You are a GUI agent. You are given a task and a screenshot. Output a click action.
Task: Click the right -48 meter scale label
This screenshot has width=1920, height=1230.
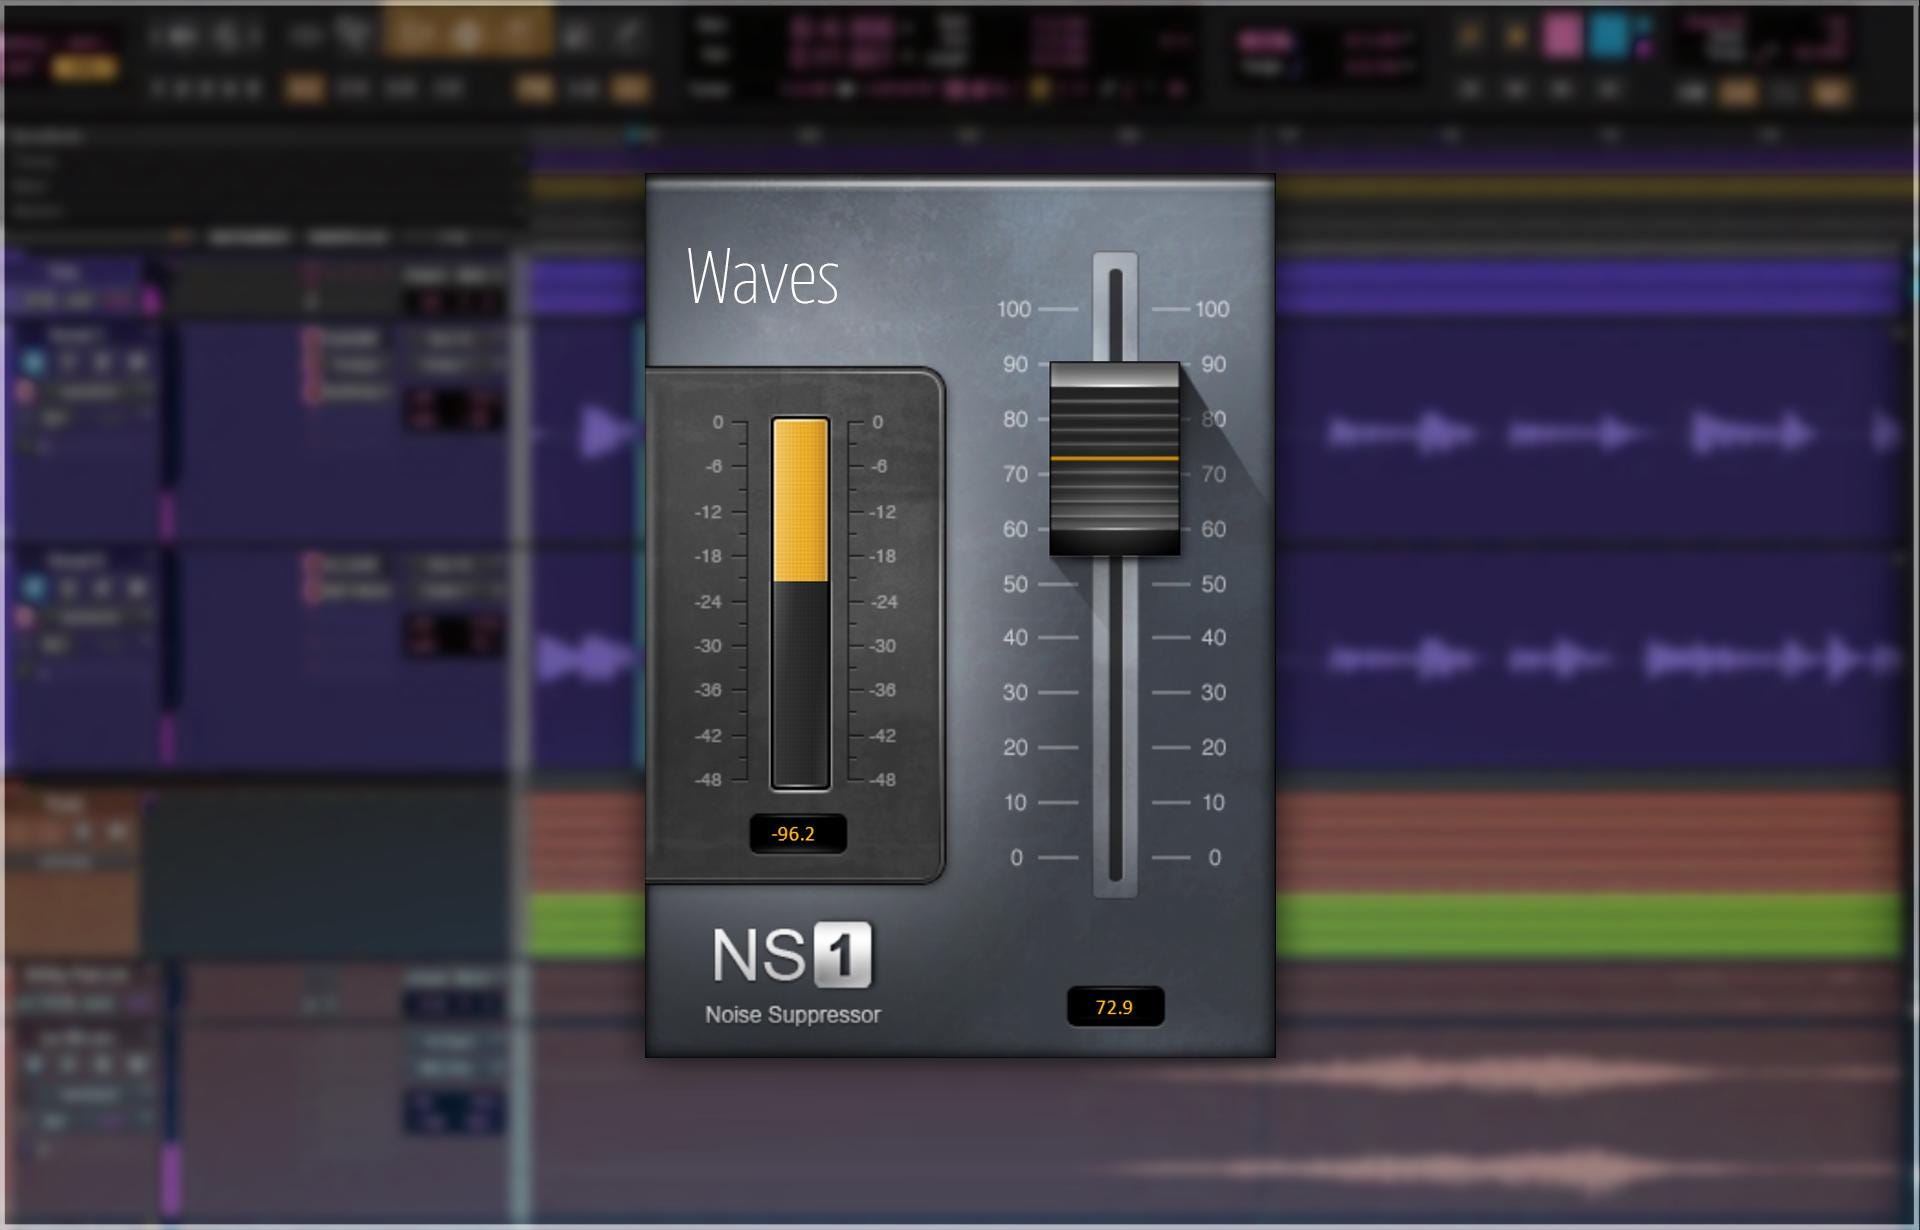[882, 780]
